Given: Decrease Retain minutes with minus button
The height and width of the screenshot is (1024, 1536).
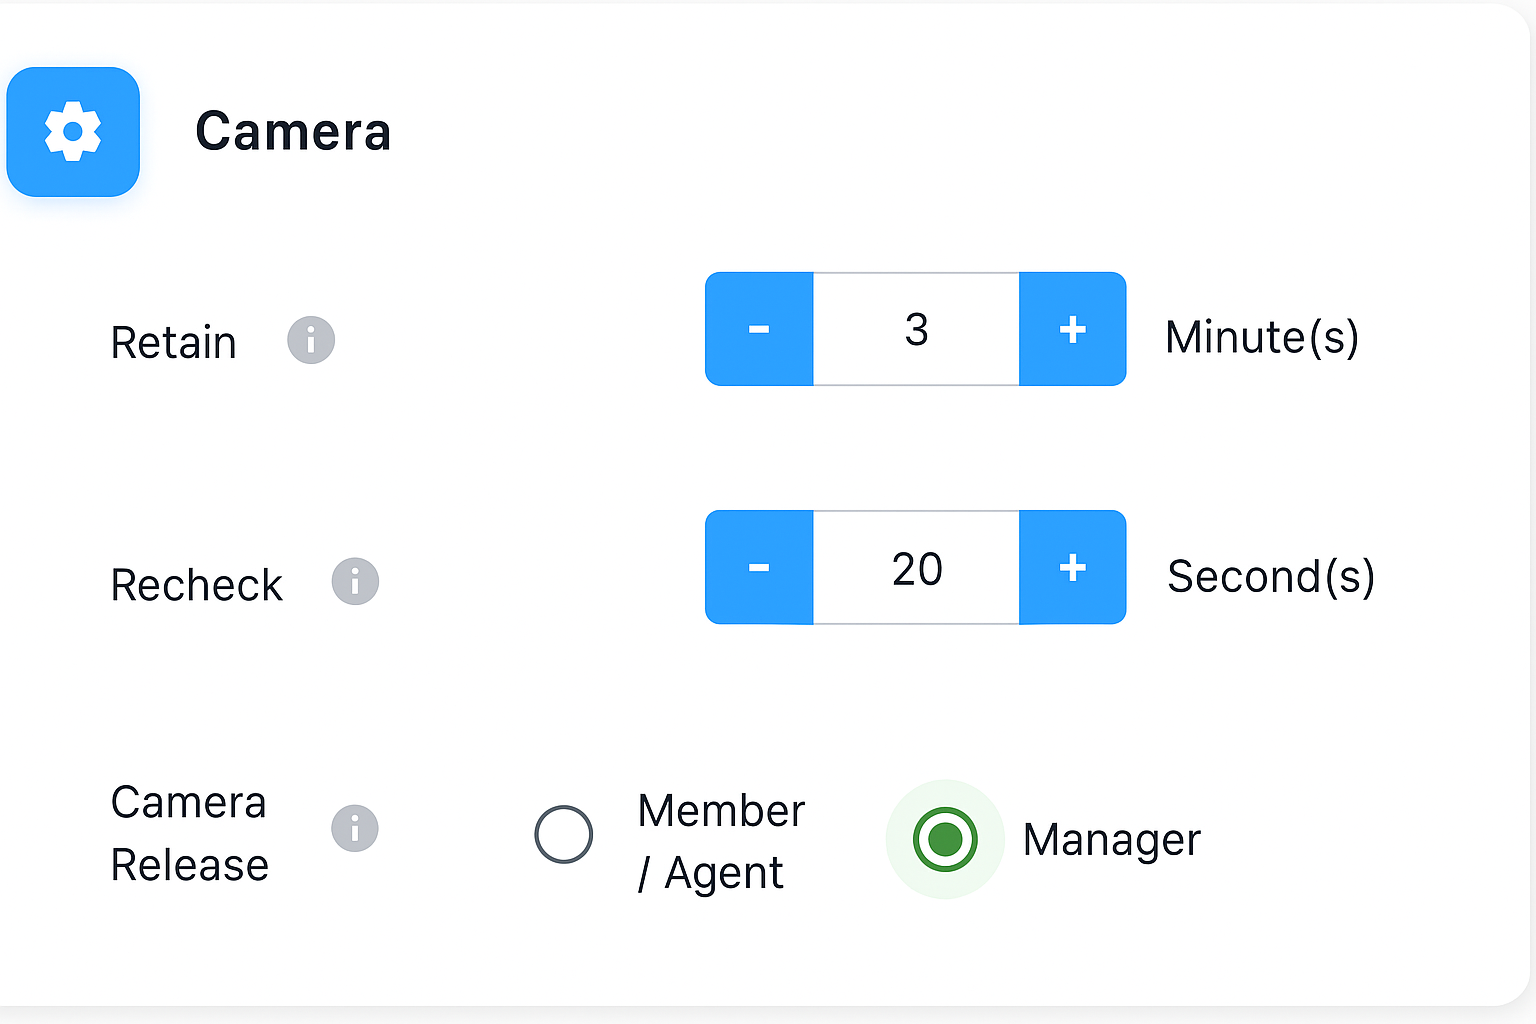Looking at the screenshot, I should pos(759,329).
